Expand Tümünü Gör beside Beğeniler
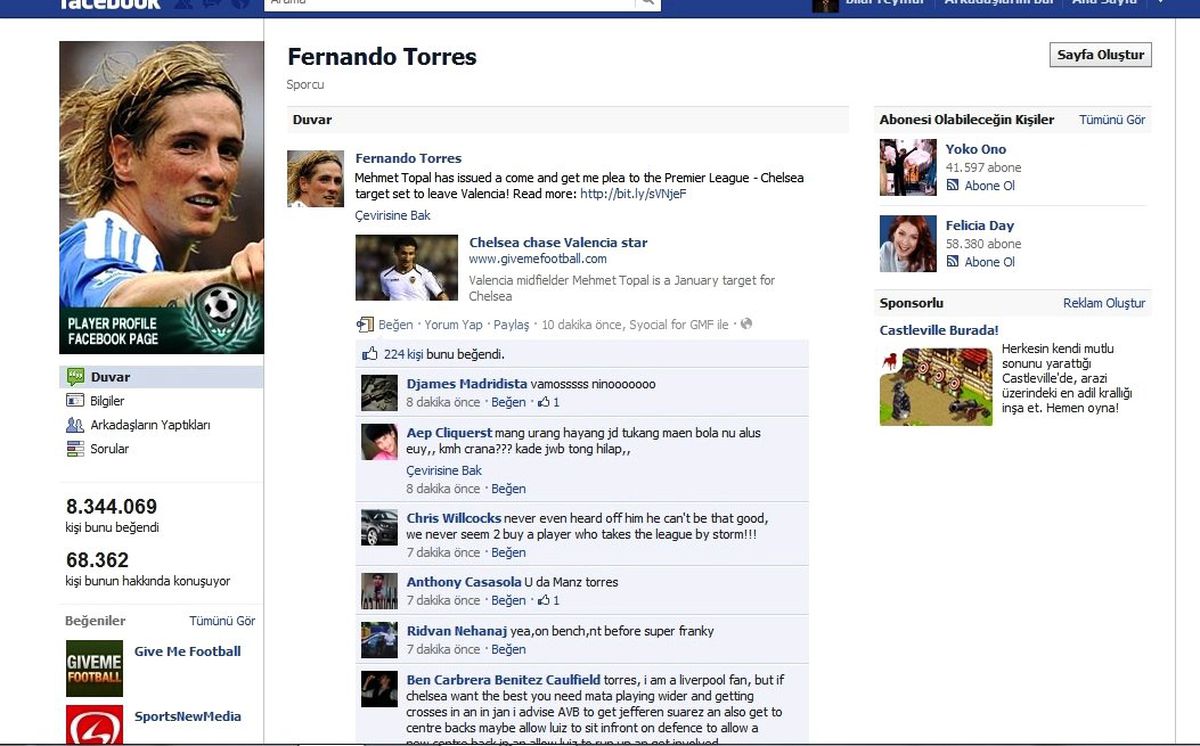The width and height of the screenshot is (1200, 746). pyautogui.click(x=222, y=621)
